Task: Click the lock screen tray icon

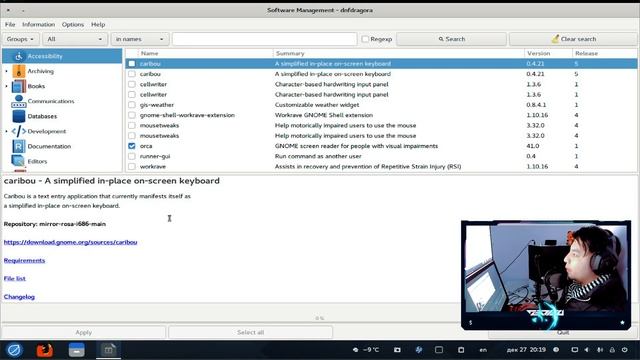Action: (x=612, y=350)
